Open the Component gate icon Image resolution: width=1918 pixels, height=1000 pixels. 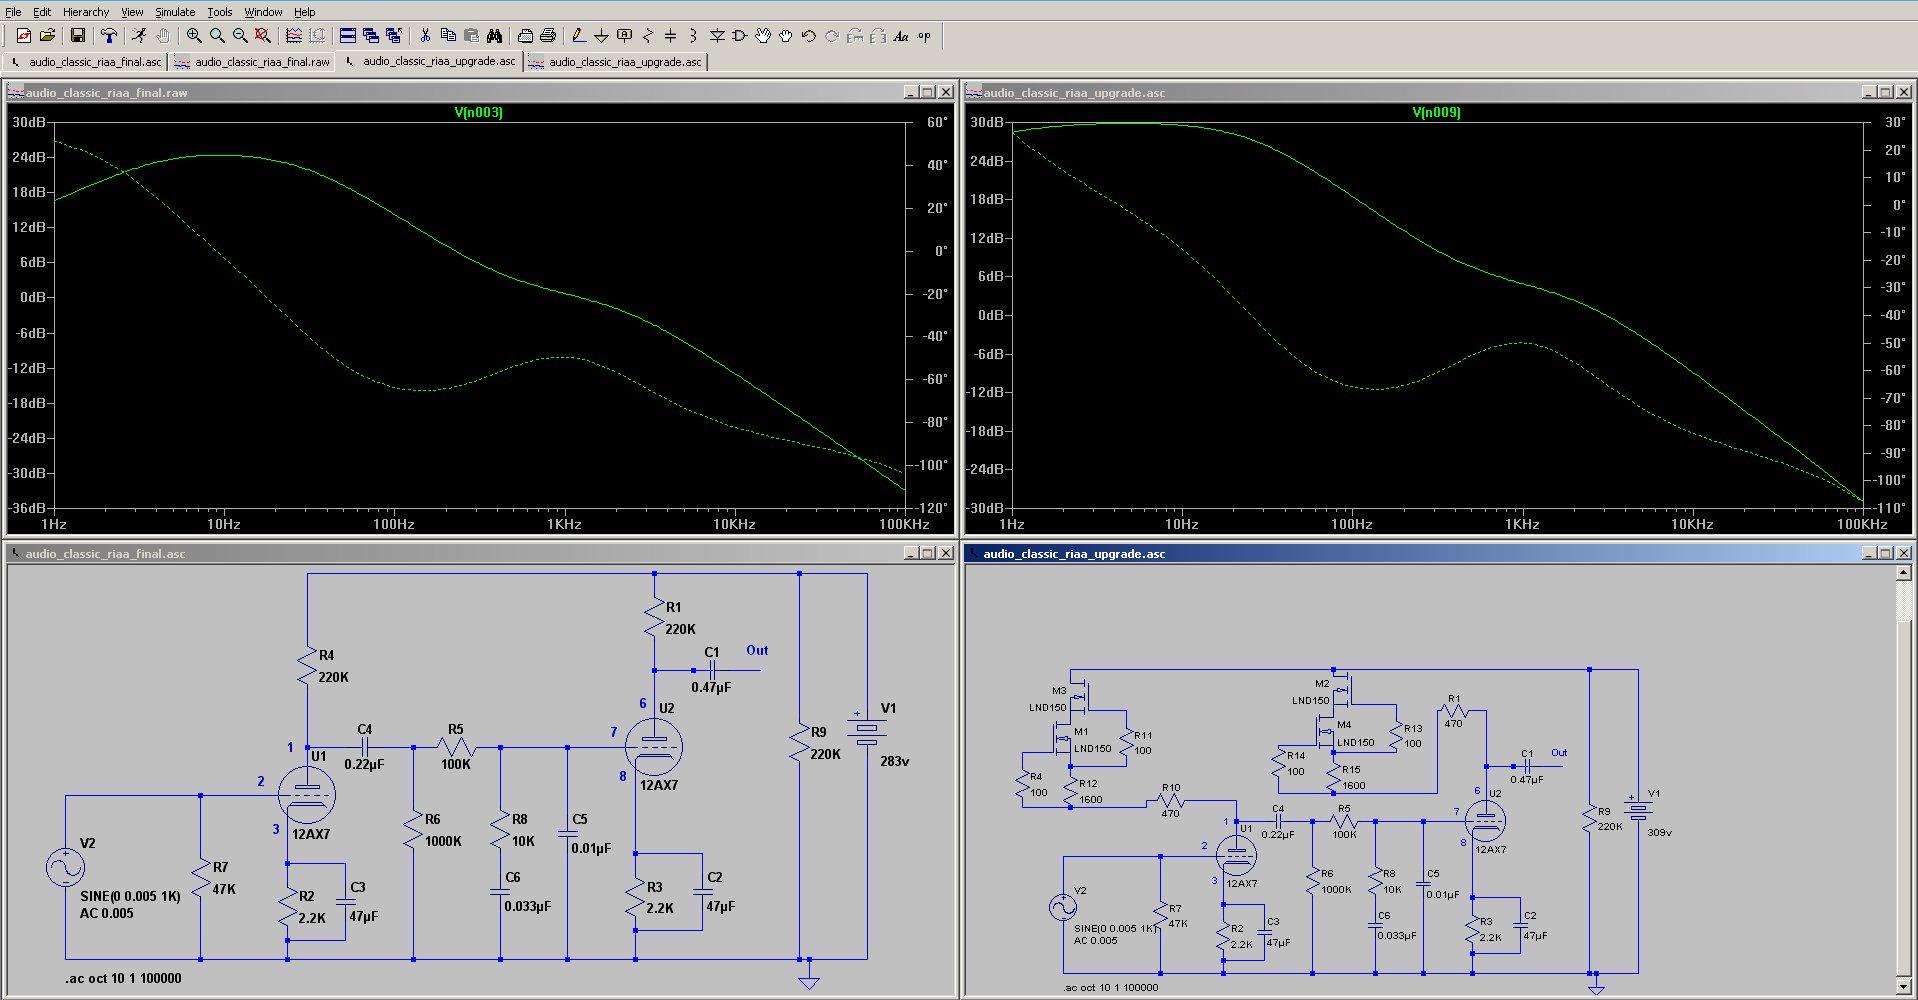[x=740, y=36]
